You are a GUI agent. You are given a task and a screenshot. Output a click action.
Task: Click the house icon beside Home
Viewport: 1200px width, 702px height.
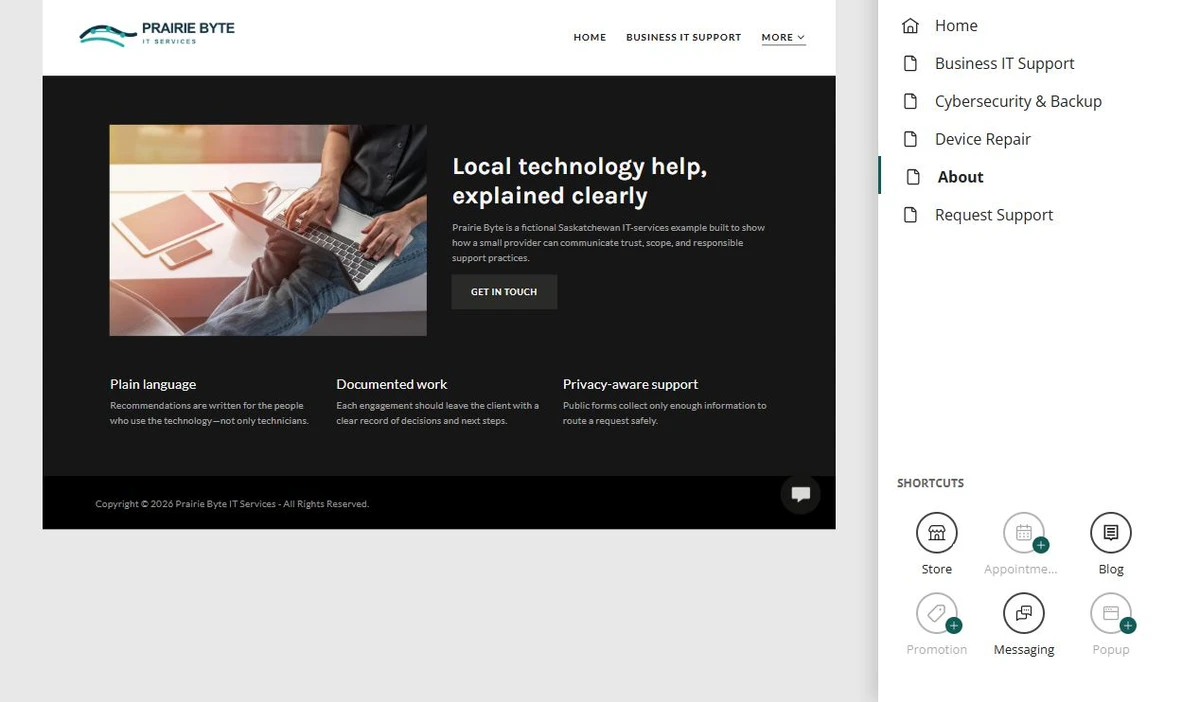[x=910, y=26]
